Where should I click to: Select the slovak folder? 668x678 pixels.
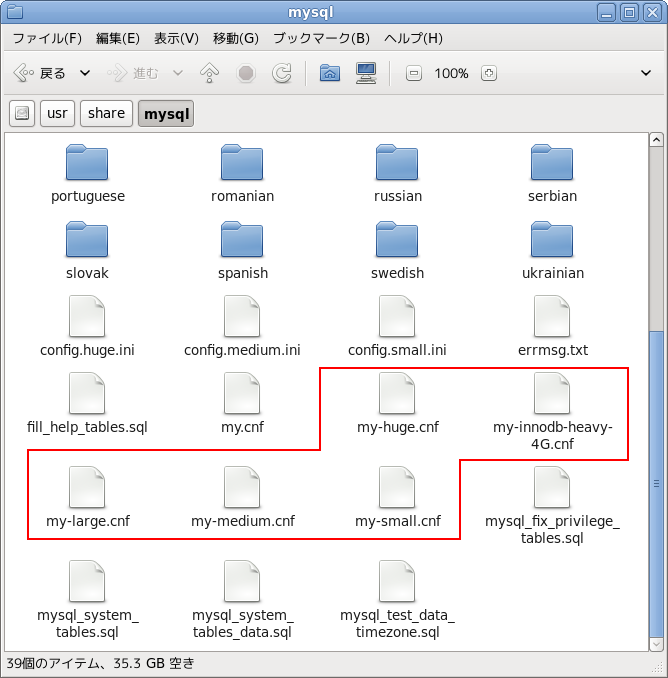(x=87, y=251)
